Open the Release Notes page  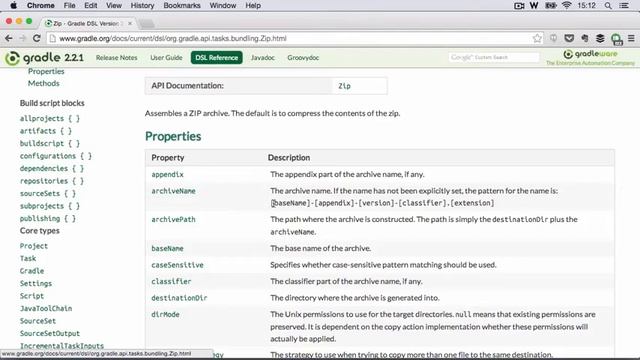coord(116,58)
